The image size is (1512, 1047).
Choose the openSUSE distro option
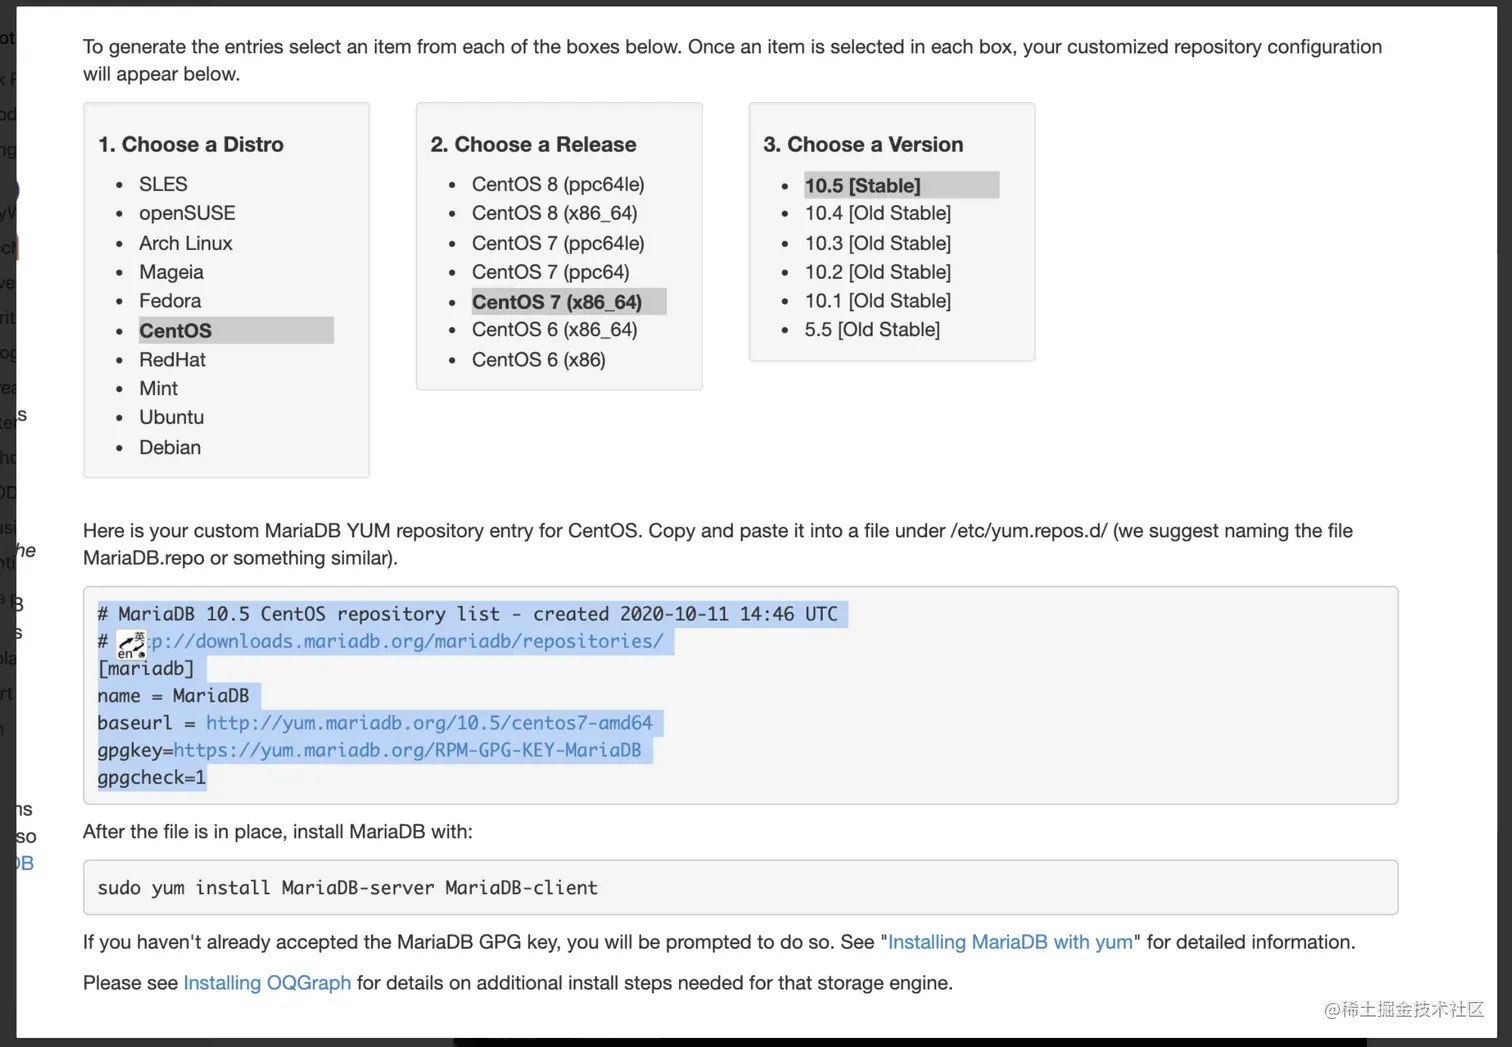(187, 213)
